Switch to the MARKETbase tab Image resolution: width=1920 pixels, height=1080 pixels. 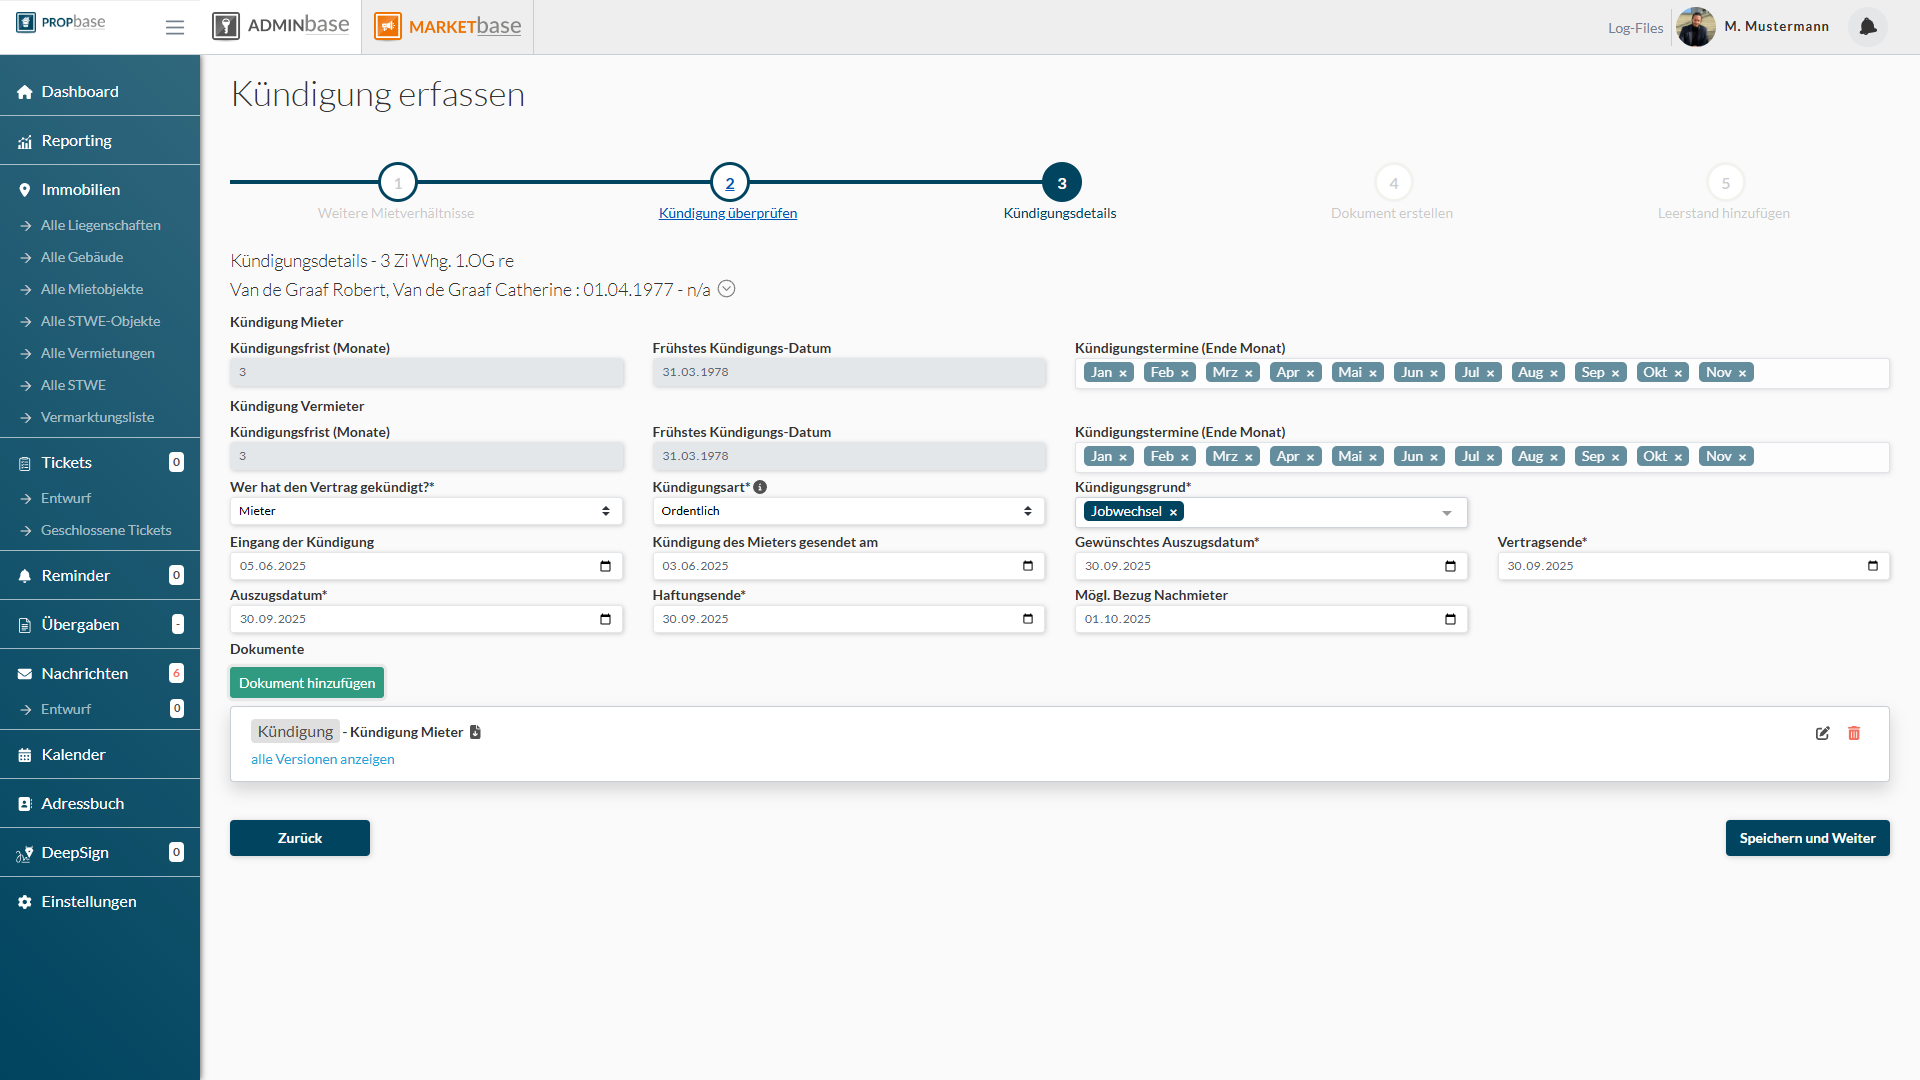(x=449, y=26)
